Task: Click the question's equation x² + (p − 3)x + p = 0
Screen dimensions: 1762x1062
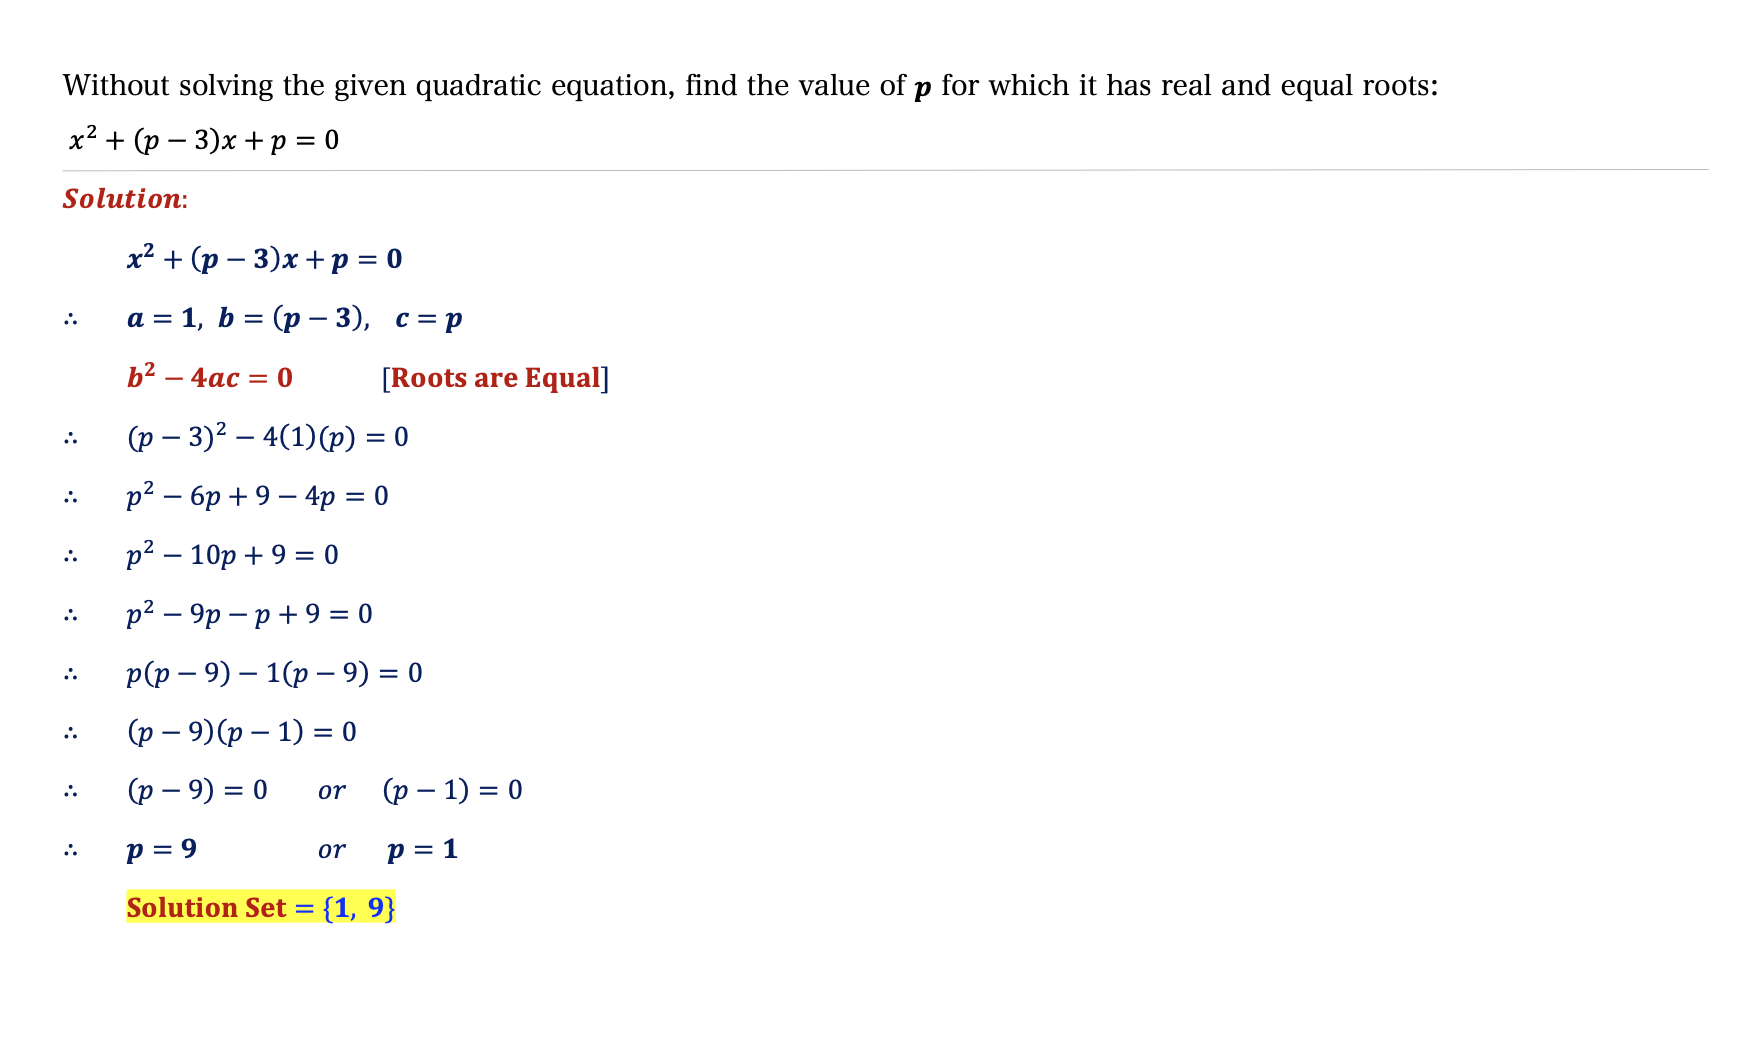Action: pos(204,140)
